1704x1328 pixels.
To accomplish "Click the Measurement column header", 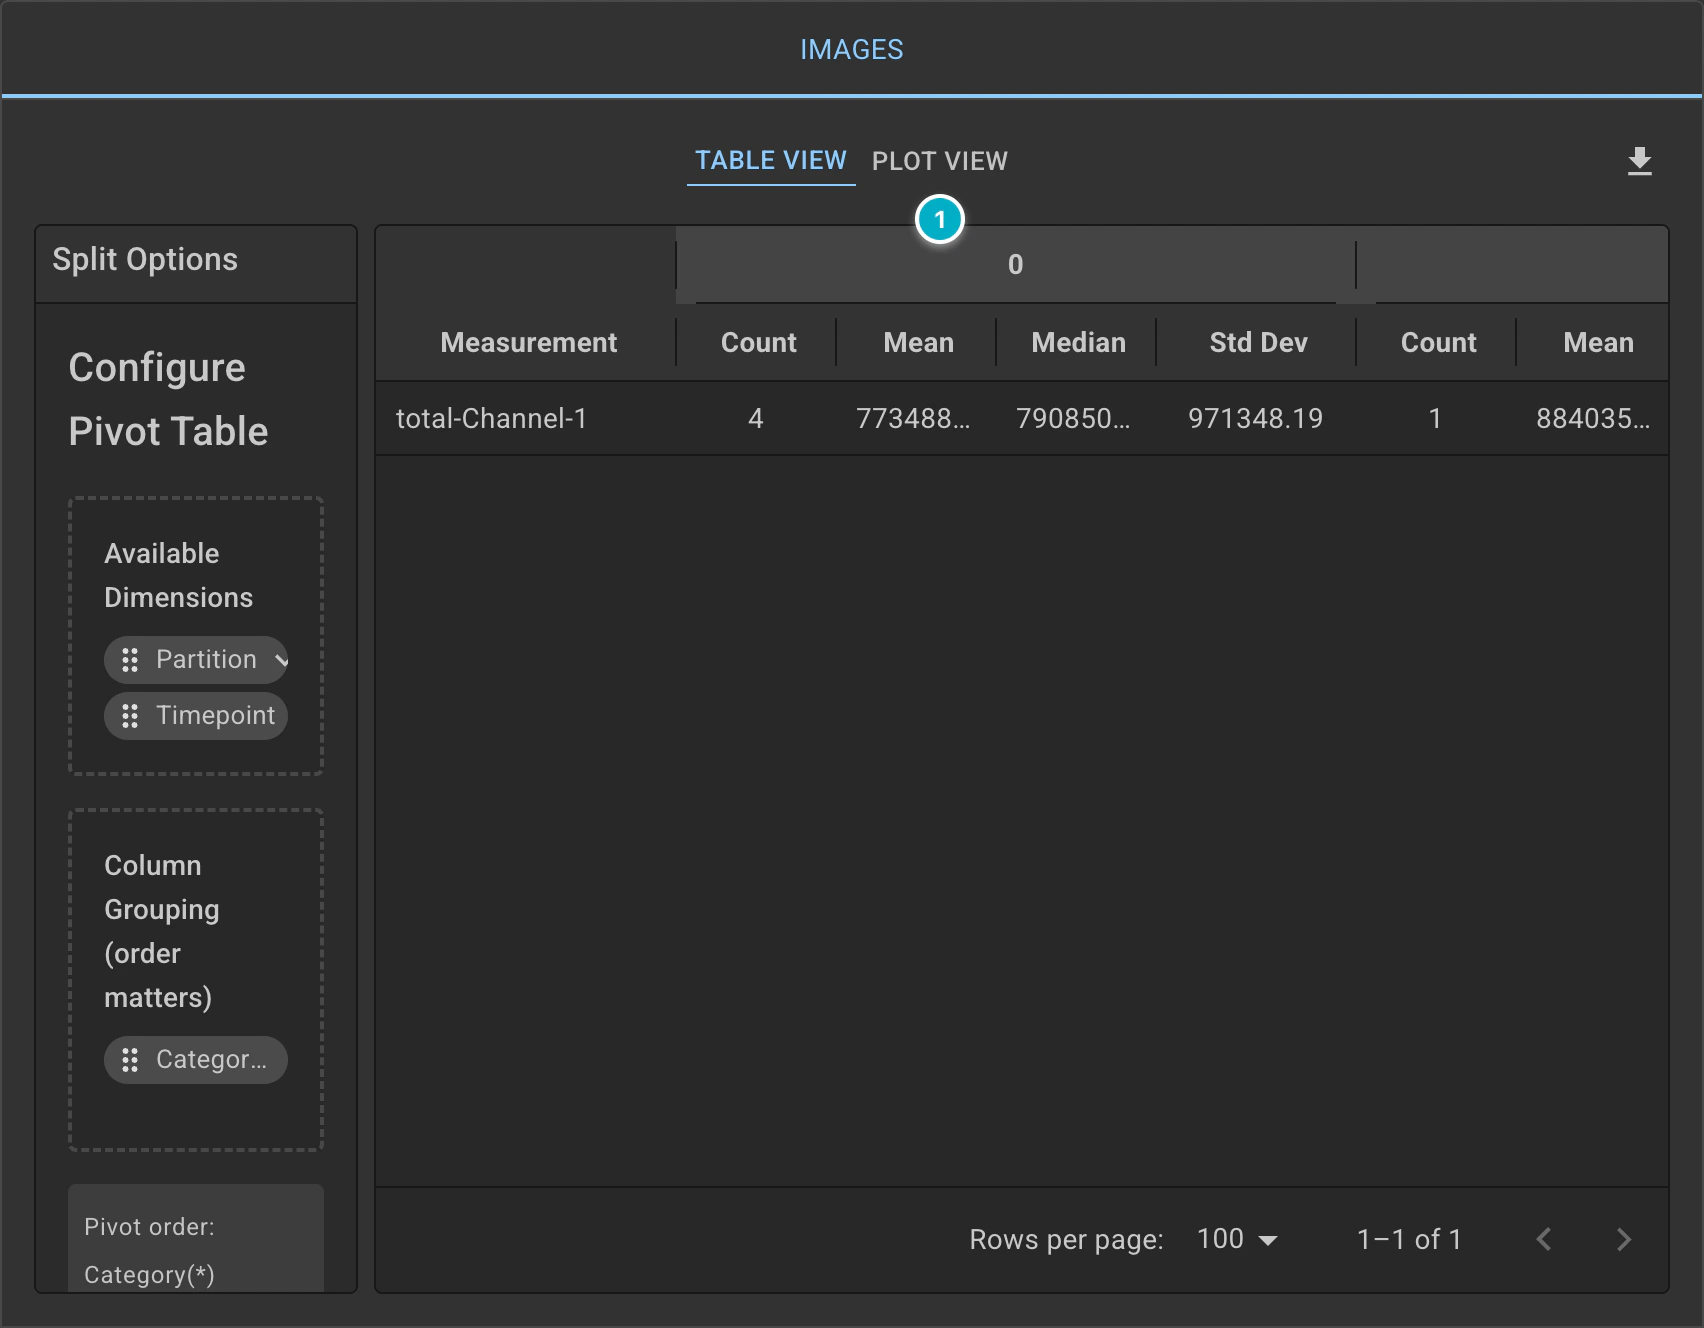I will pos(528,343).
